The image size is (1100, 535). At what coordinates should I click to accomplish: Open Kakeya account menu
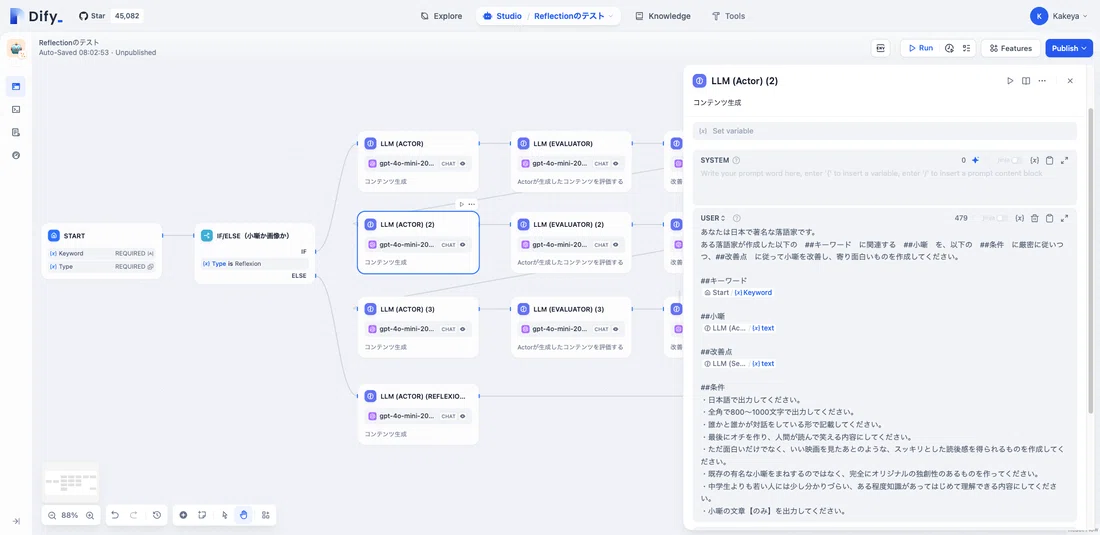[1059, 15]
